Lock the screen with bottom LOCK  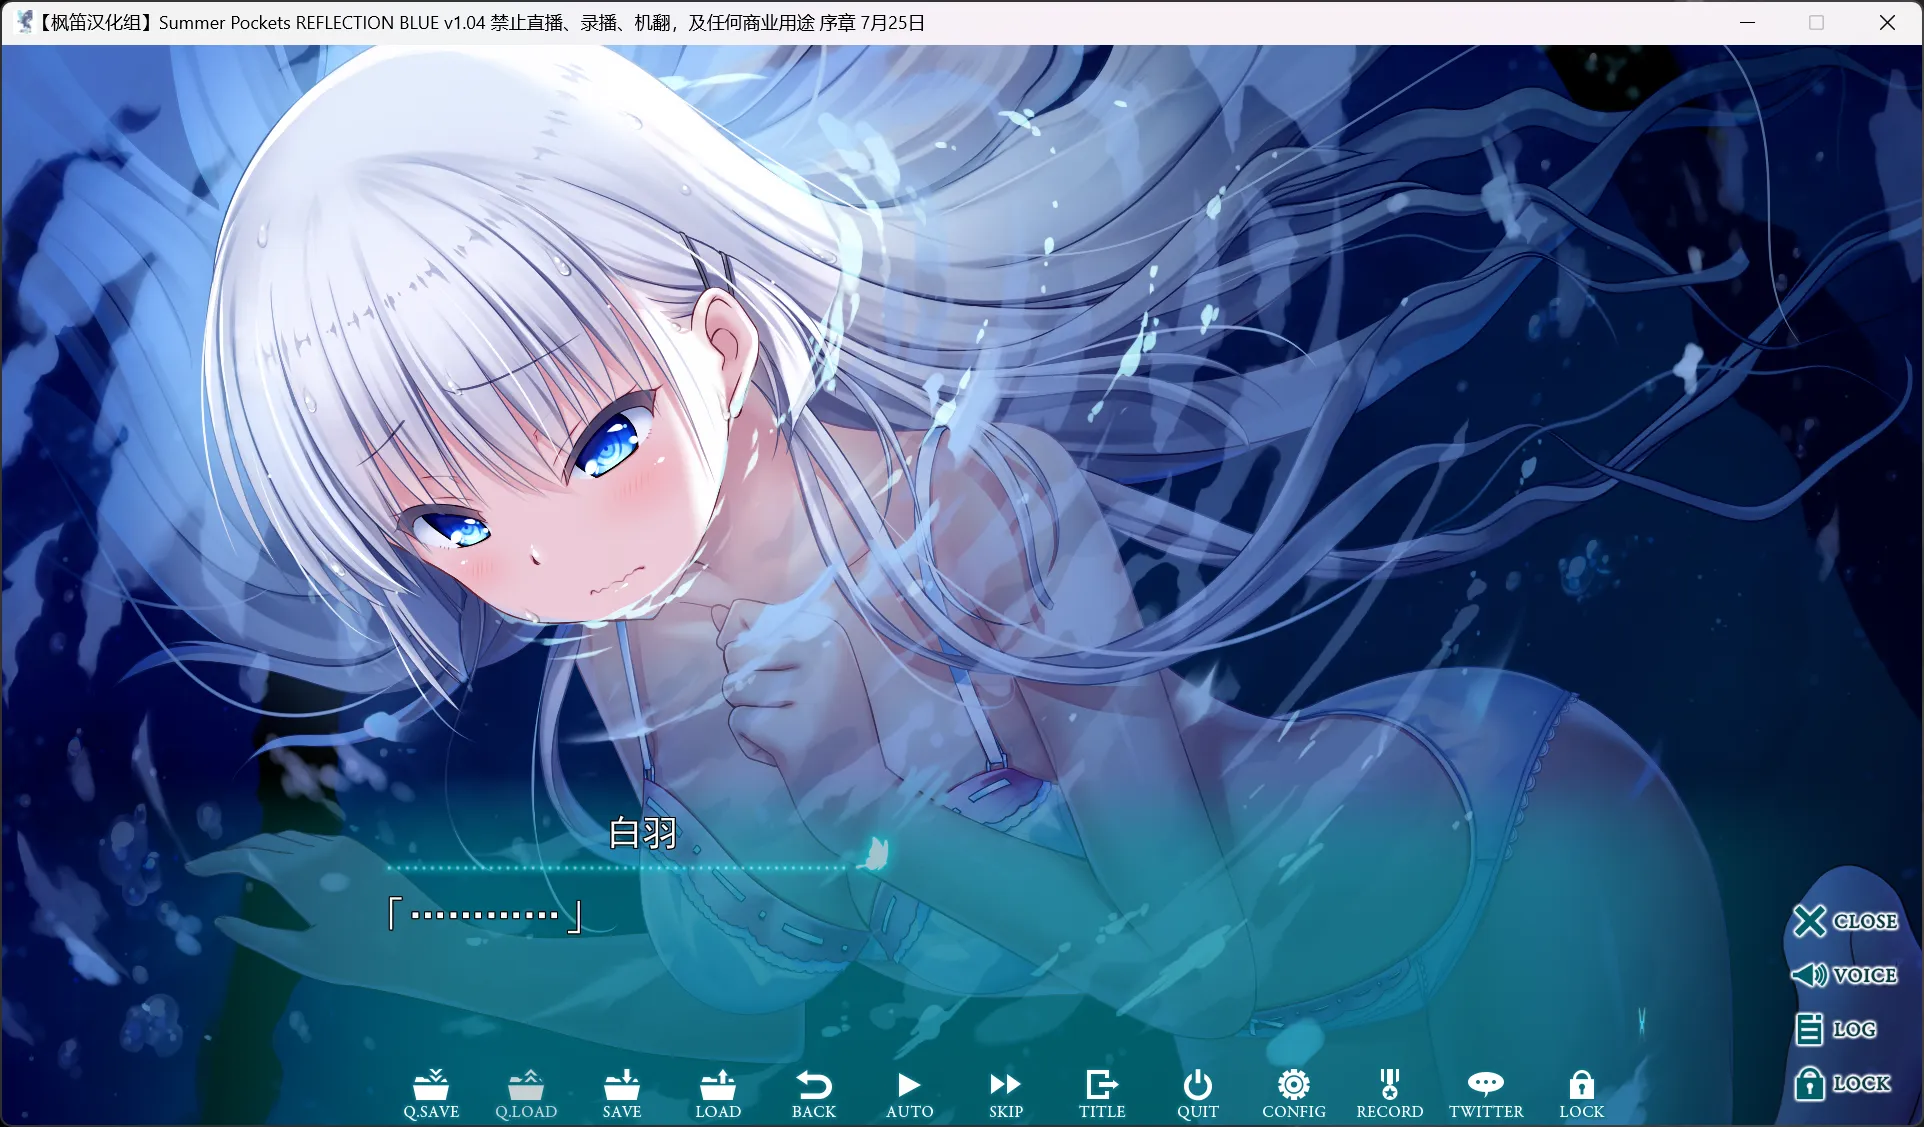click(x=1581, y=1095)
